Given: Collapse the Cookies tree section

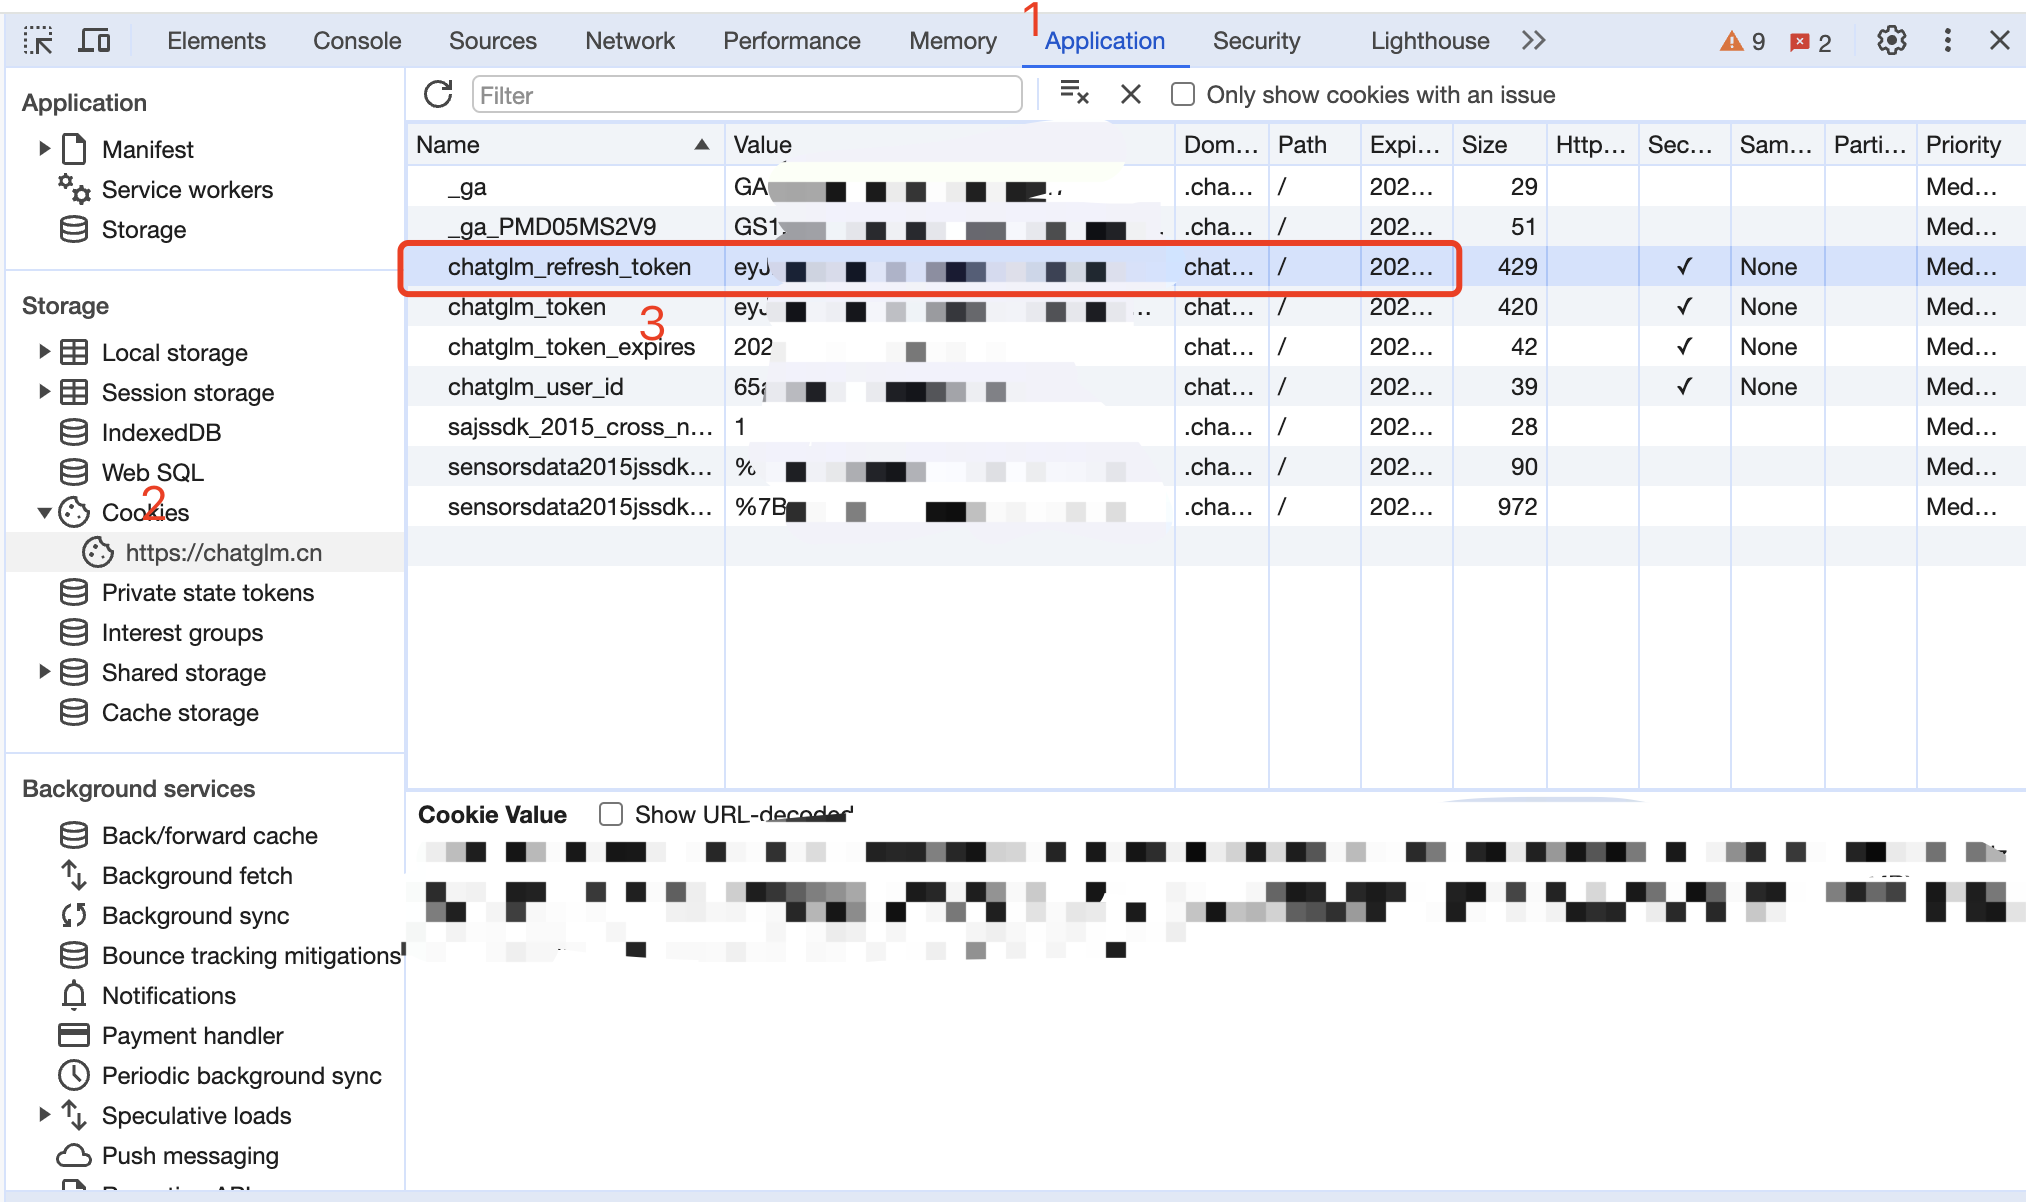Looking at the screenshot, I should coord(44,512).
